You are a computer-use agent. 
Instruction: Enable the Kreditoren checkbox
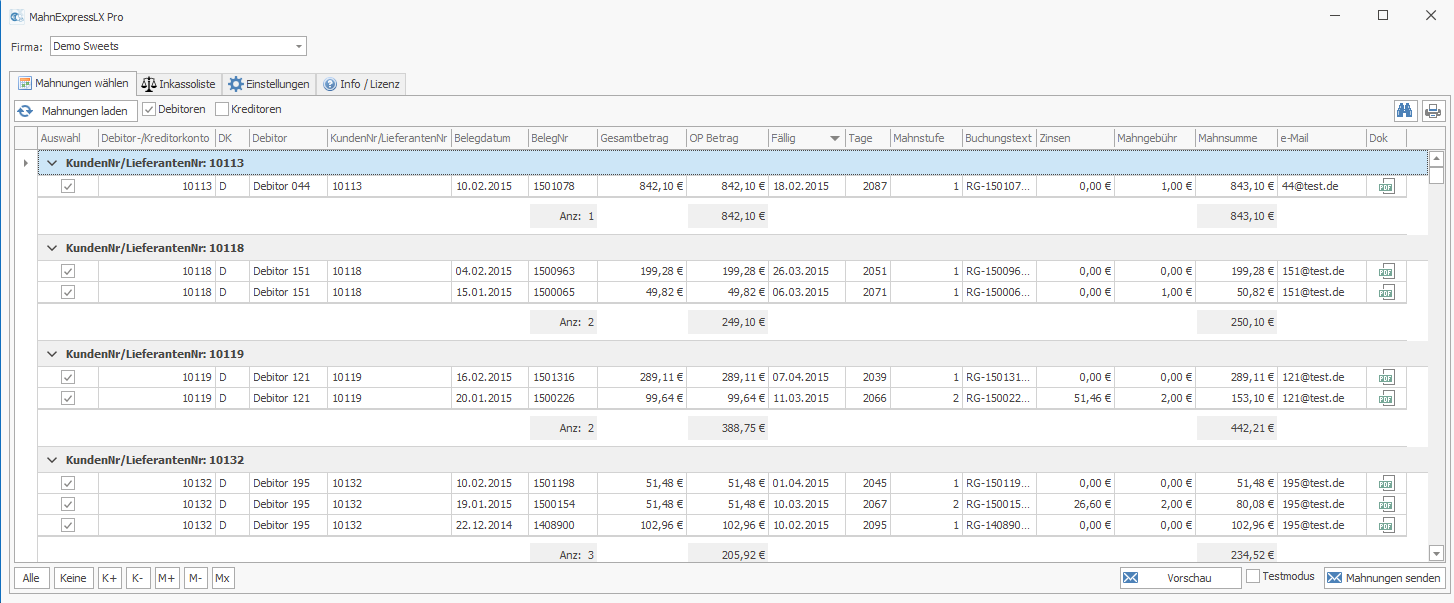tap(222, 109)
